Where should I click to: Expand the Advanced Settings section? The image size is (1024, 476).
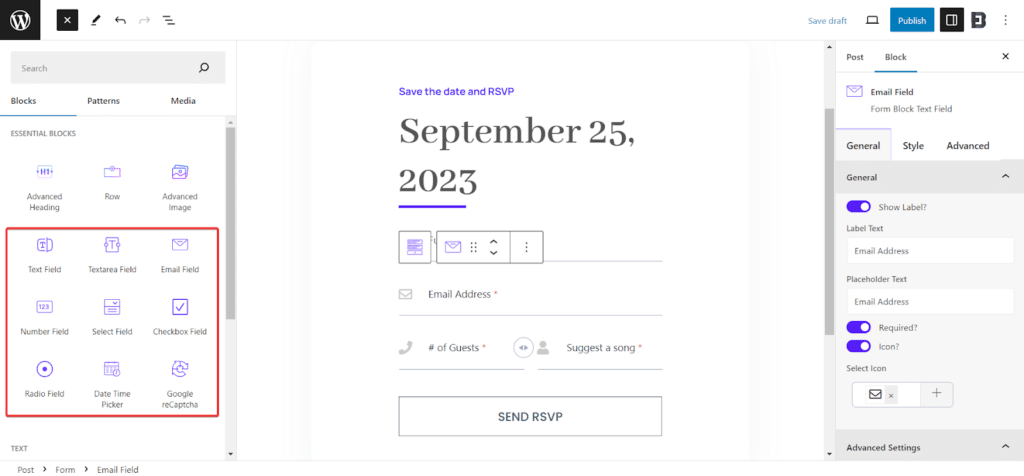pyautogui.click(x=1005, y=447)
